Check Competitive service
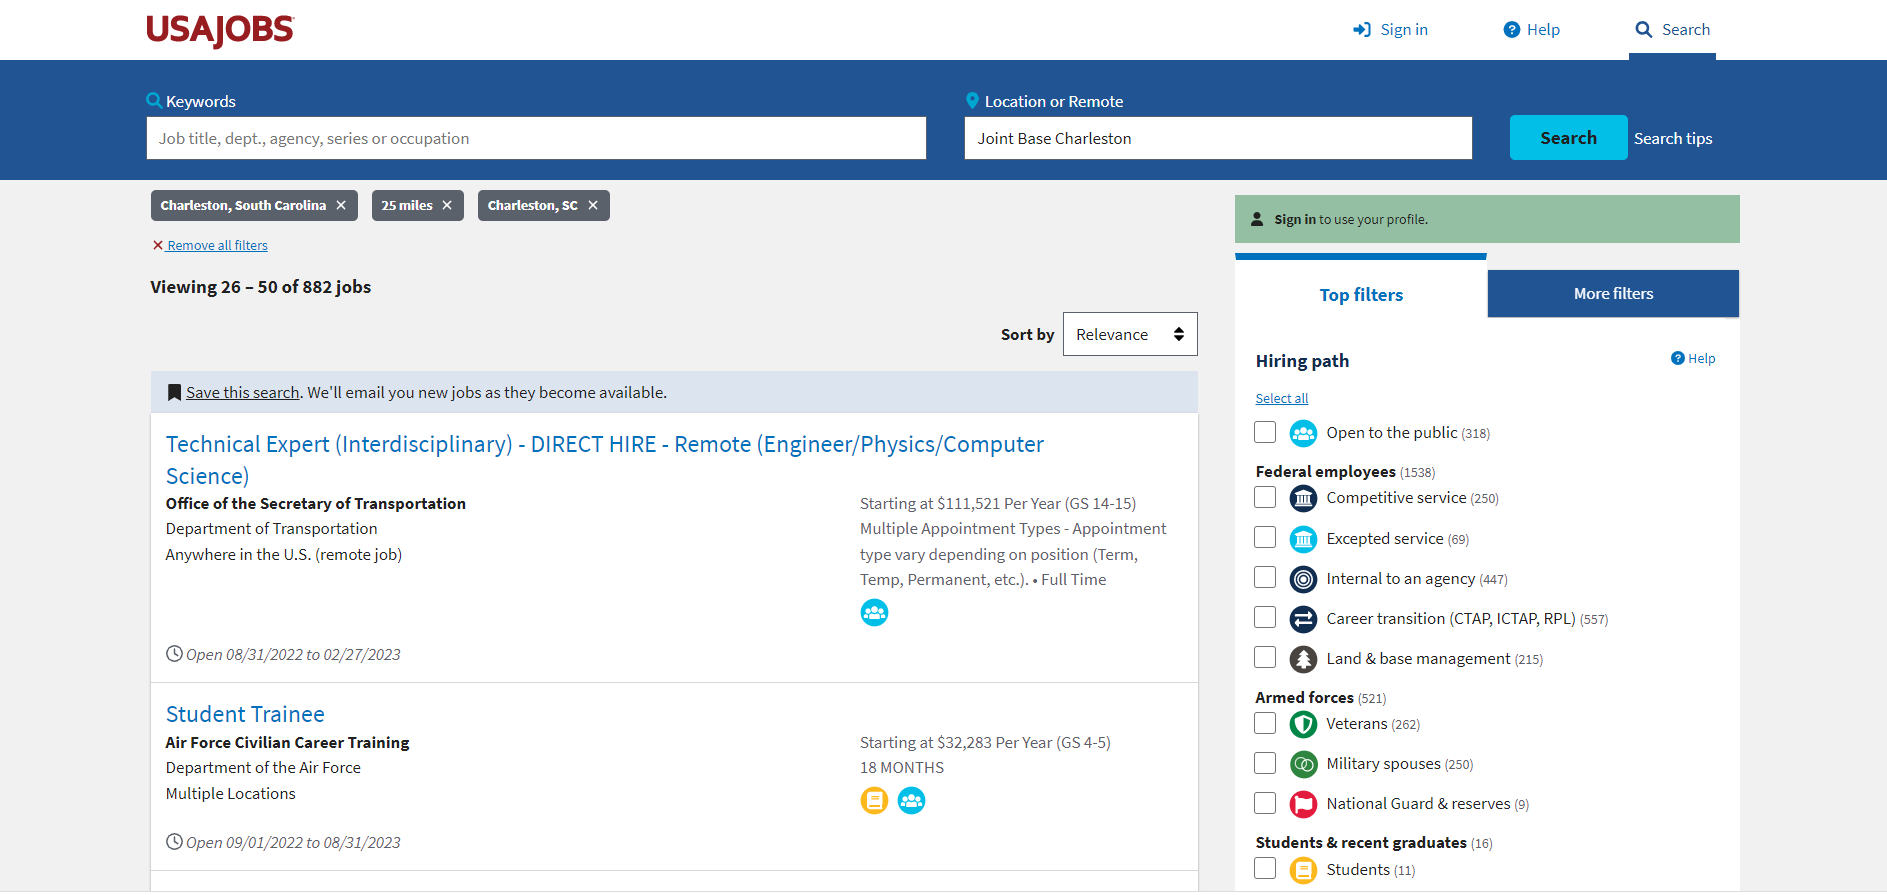Image resolution: width=1887 pixels, height=895 pixels. [1265, 497]
